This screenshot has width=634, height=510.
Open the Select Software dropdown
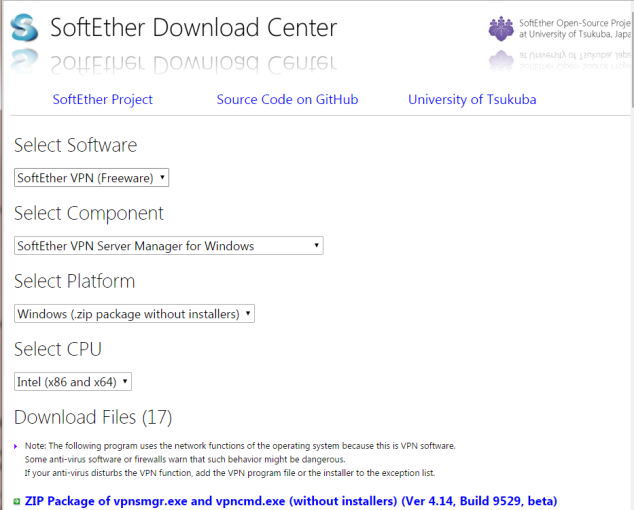(91, 178)
